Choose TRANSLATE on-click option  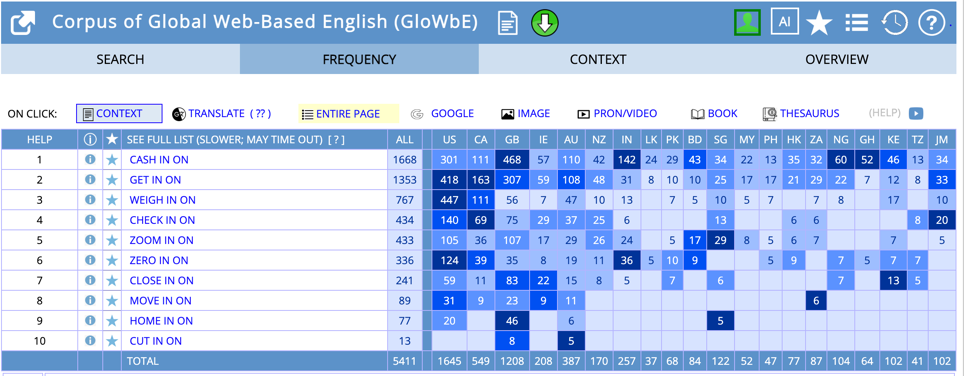point(221,114)
